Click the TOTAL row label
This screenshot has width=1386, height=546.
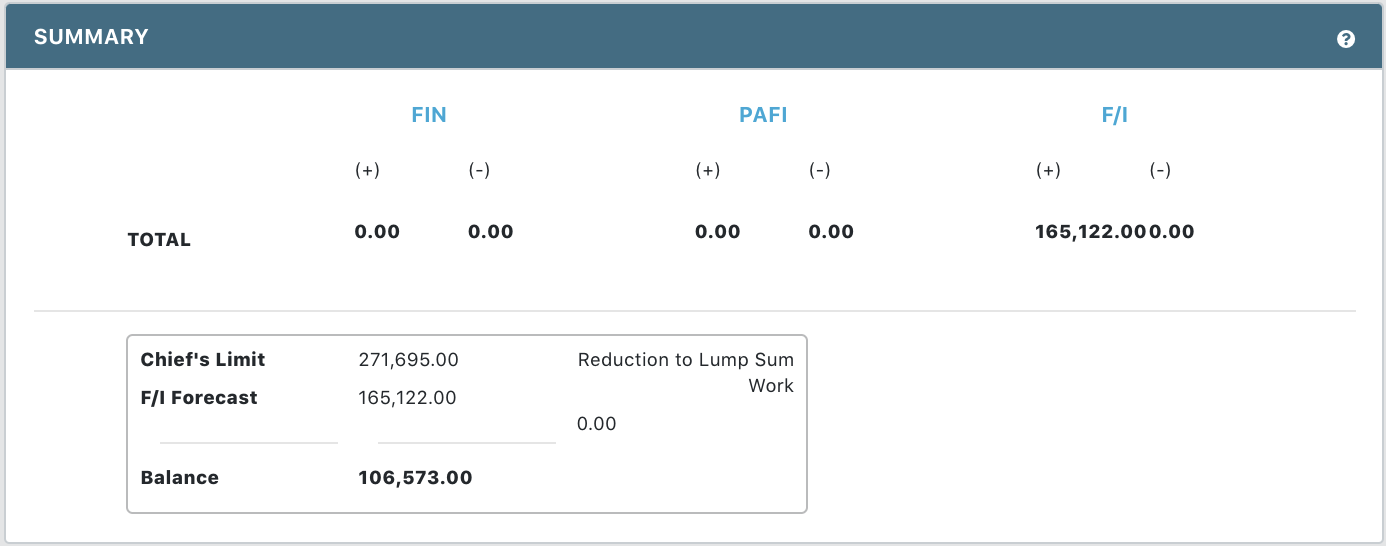(159, 240)
